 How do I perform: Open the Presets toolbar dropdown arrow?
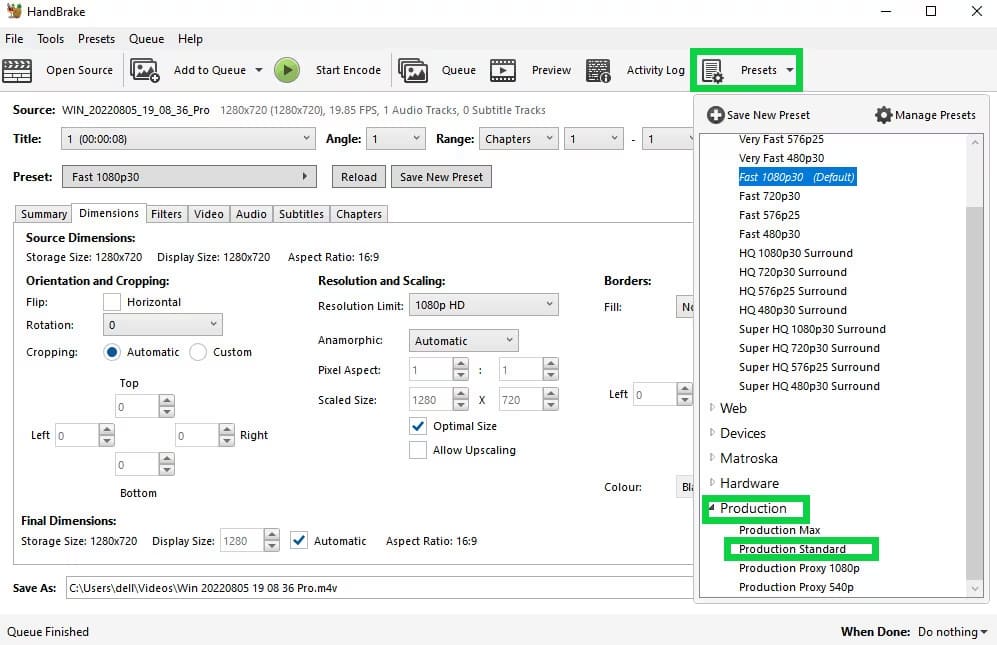pyautogui.click(x=790, y=70)
